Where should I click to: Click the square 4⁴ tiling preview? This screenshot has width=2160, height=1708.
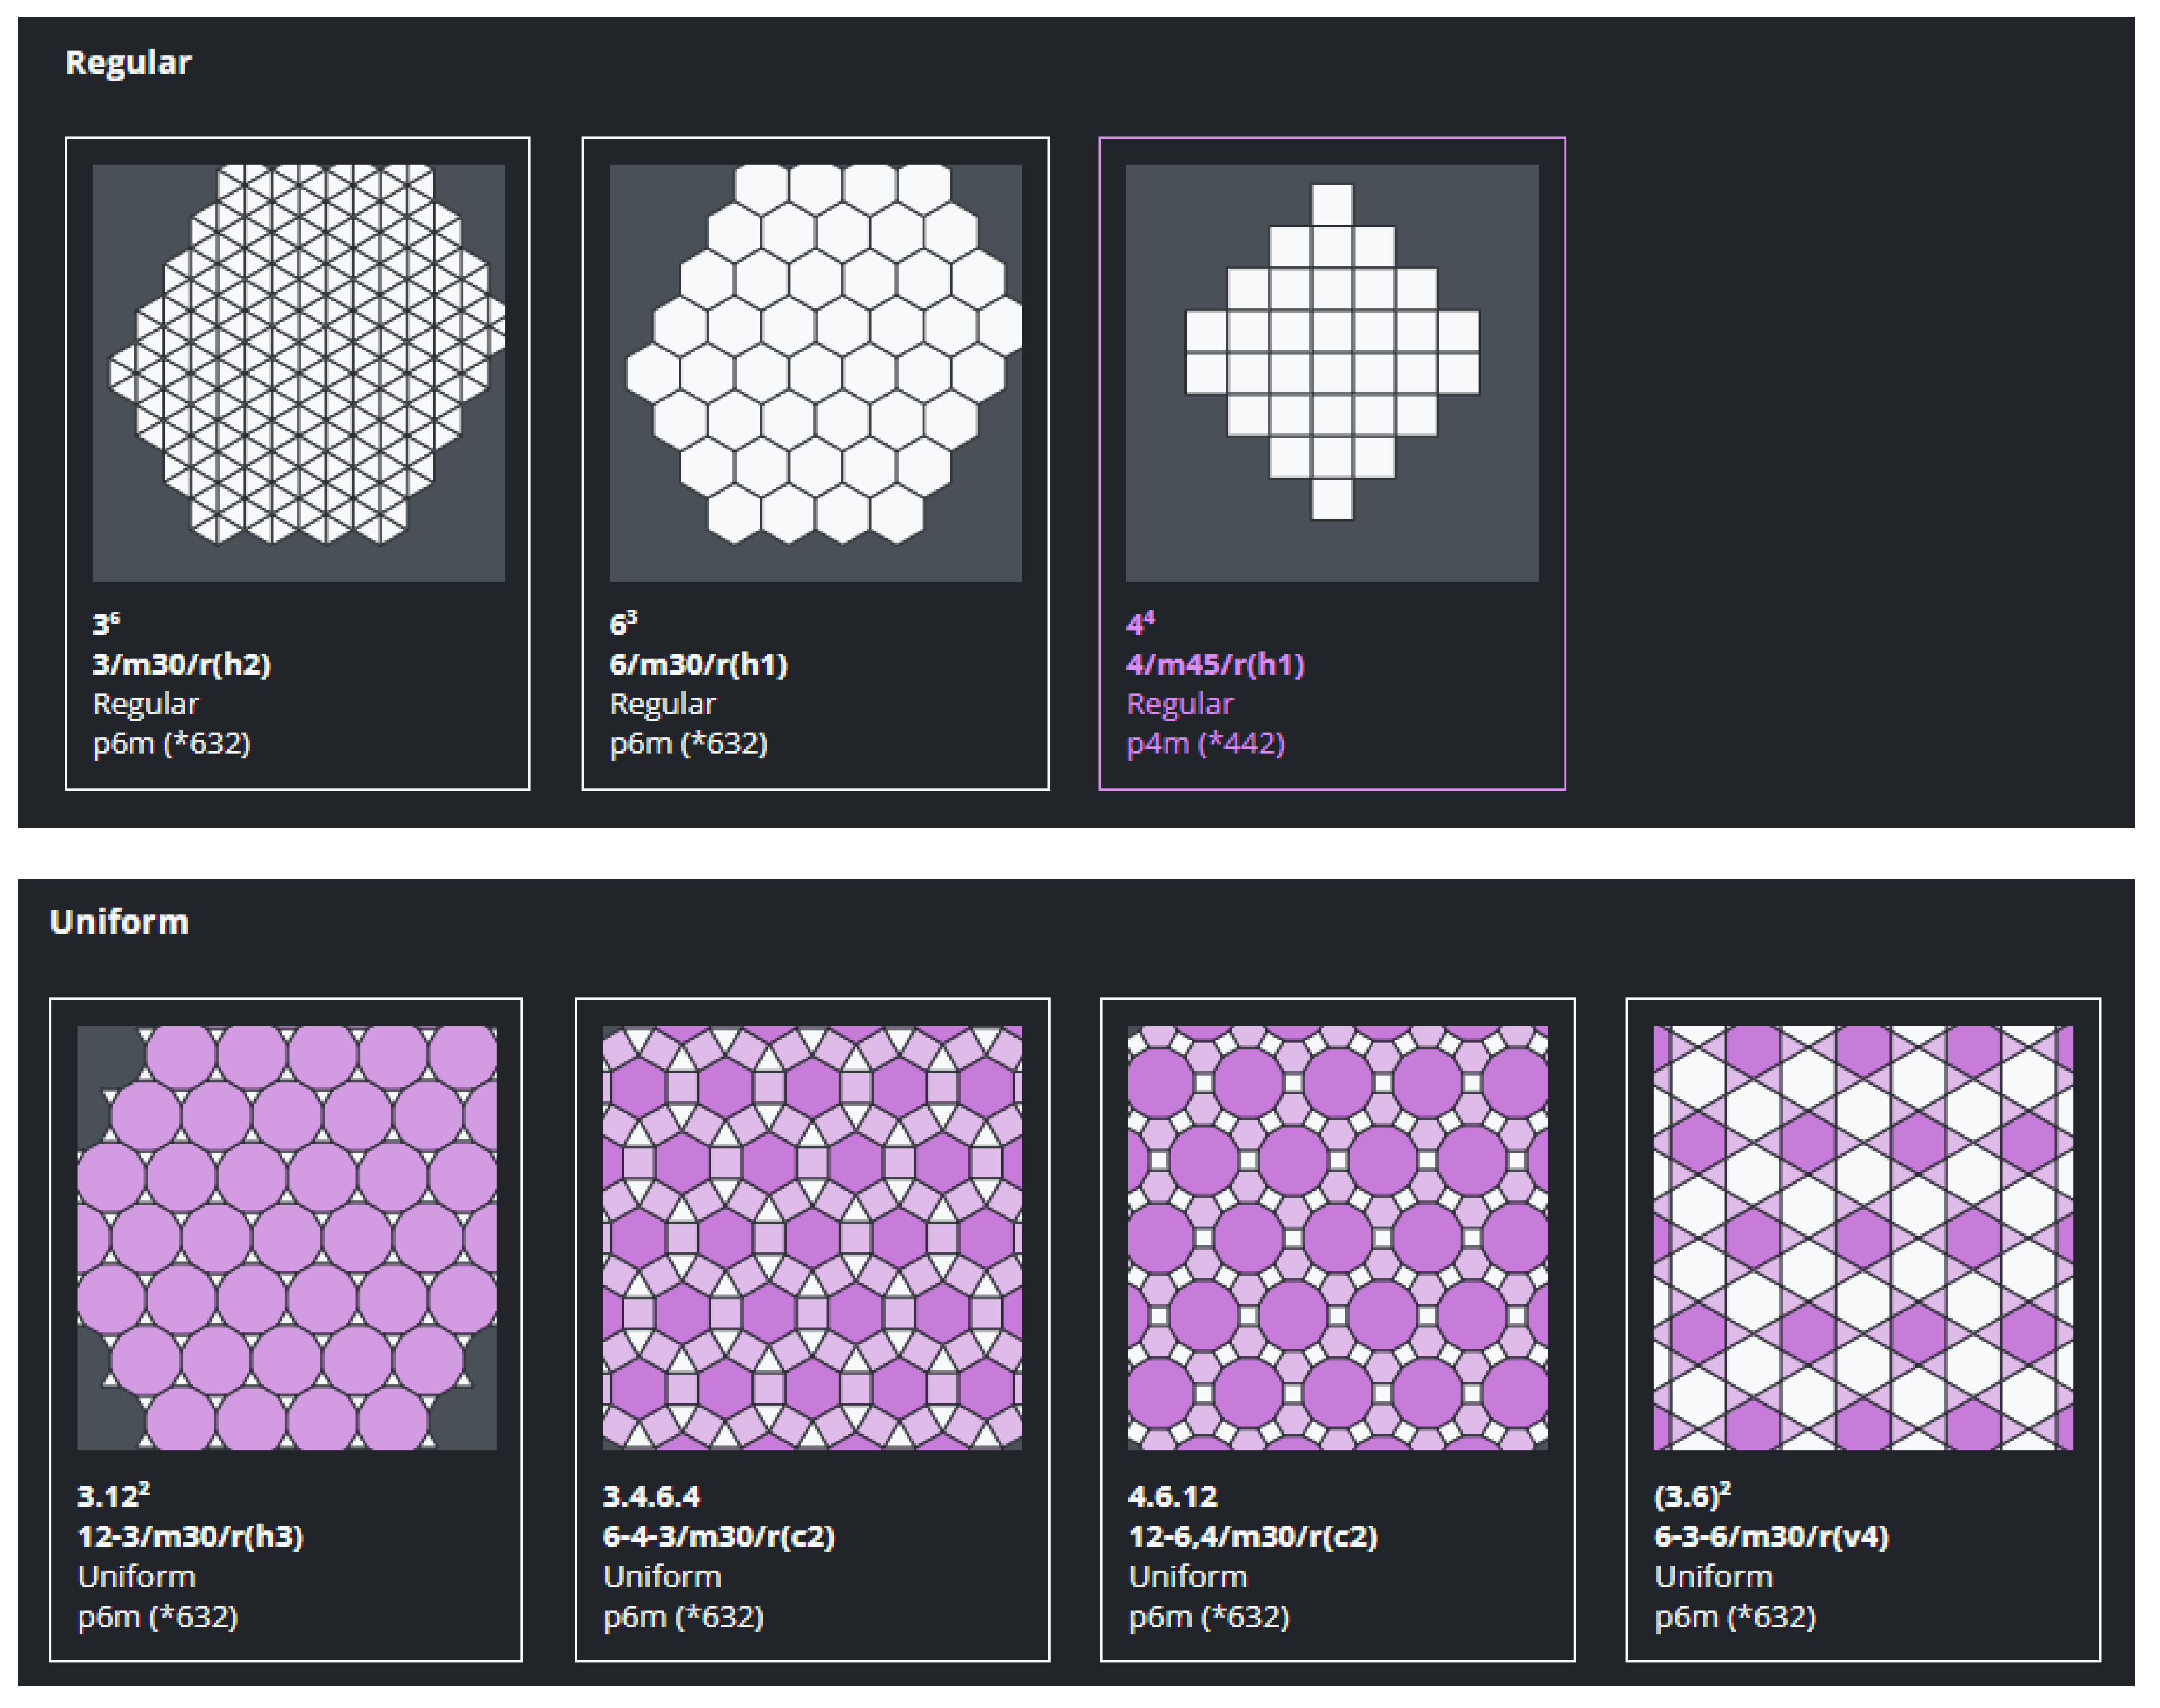pyautogui.click(x=1332, y=372)
